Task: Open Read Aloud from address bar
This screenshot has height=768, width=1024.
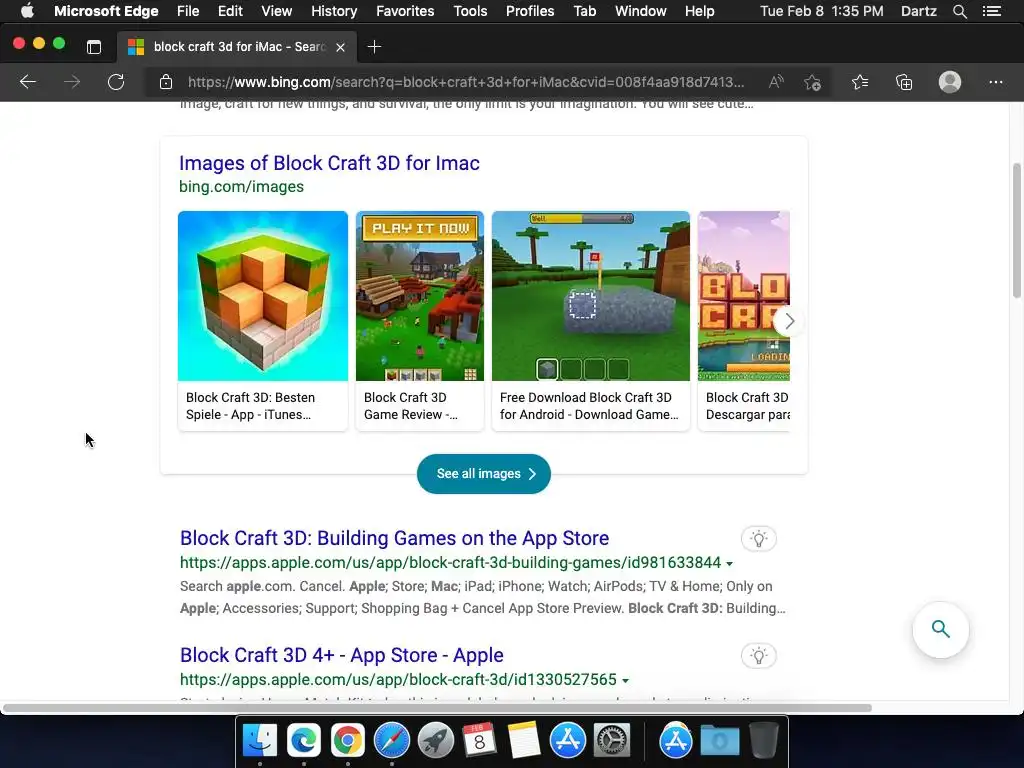Action: [x=776, y=82]
